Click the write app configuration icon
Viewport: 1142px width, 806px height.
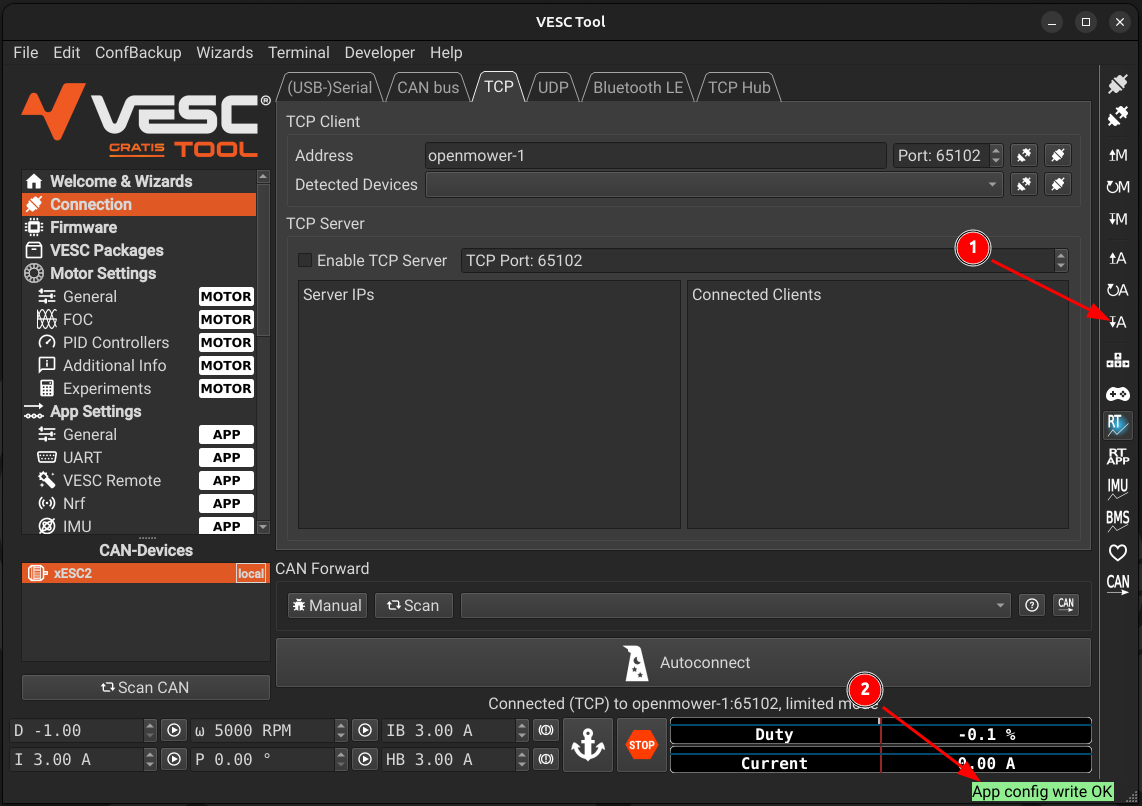tap(1118, 322)
